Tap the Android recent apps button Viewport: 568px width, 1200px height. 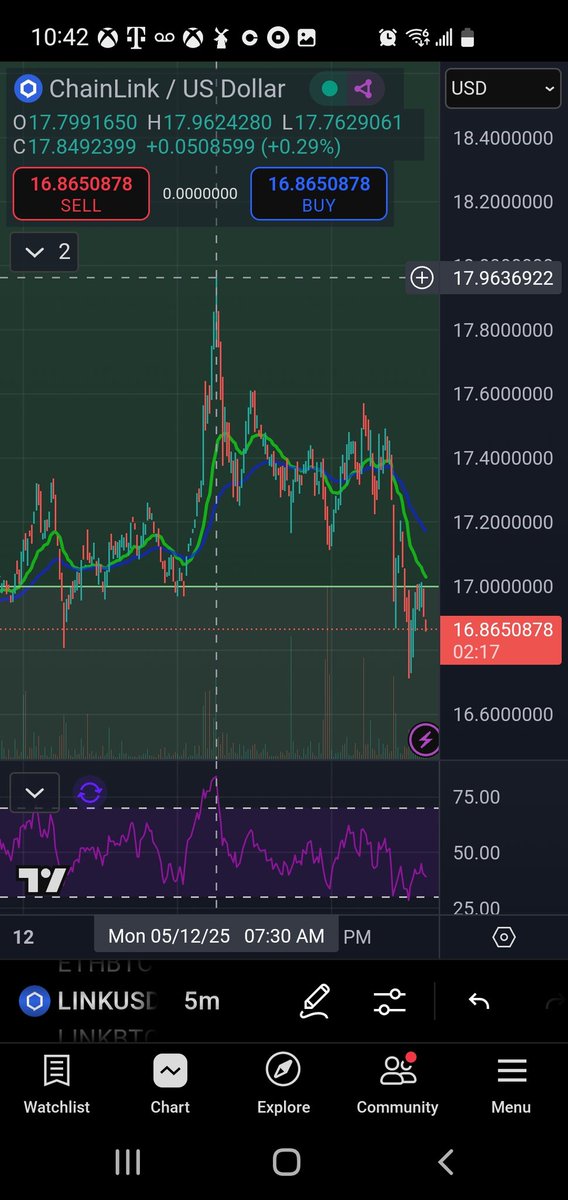click(x=127, y=1161)
